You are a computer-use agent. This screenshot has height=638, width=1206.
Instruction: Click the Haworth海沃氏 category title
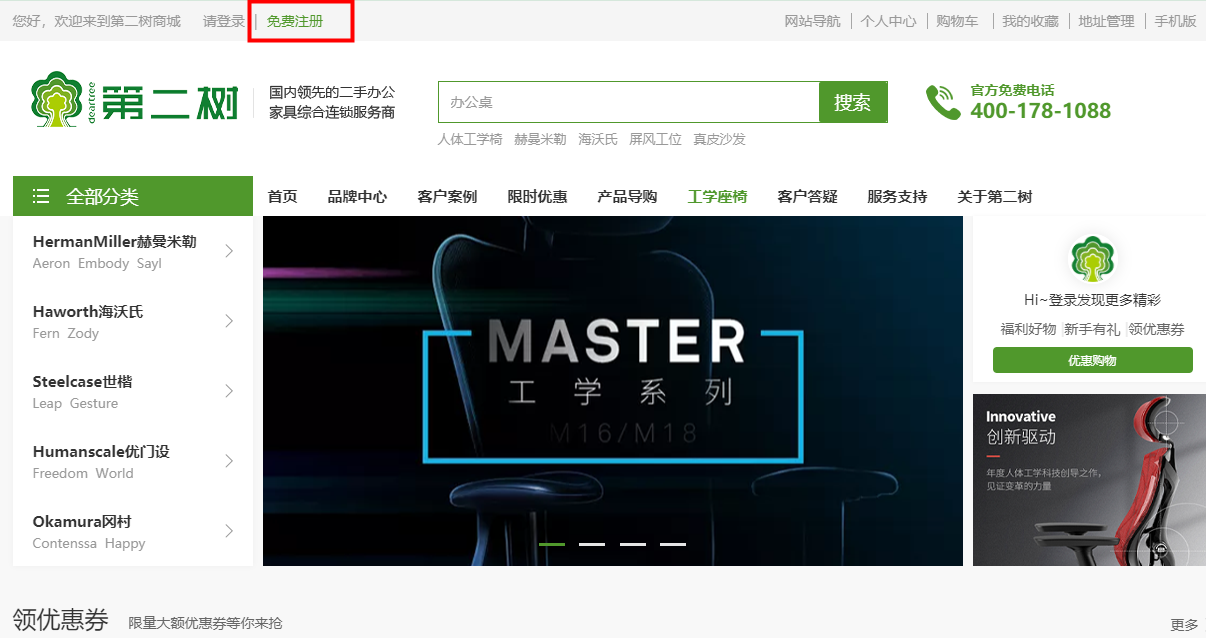coord(88,312)
